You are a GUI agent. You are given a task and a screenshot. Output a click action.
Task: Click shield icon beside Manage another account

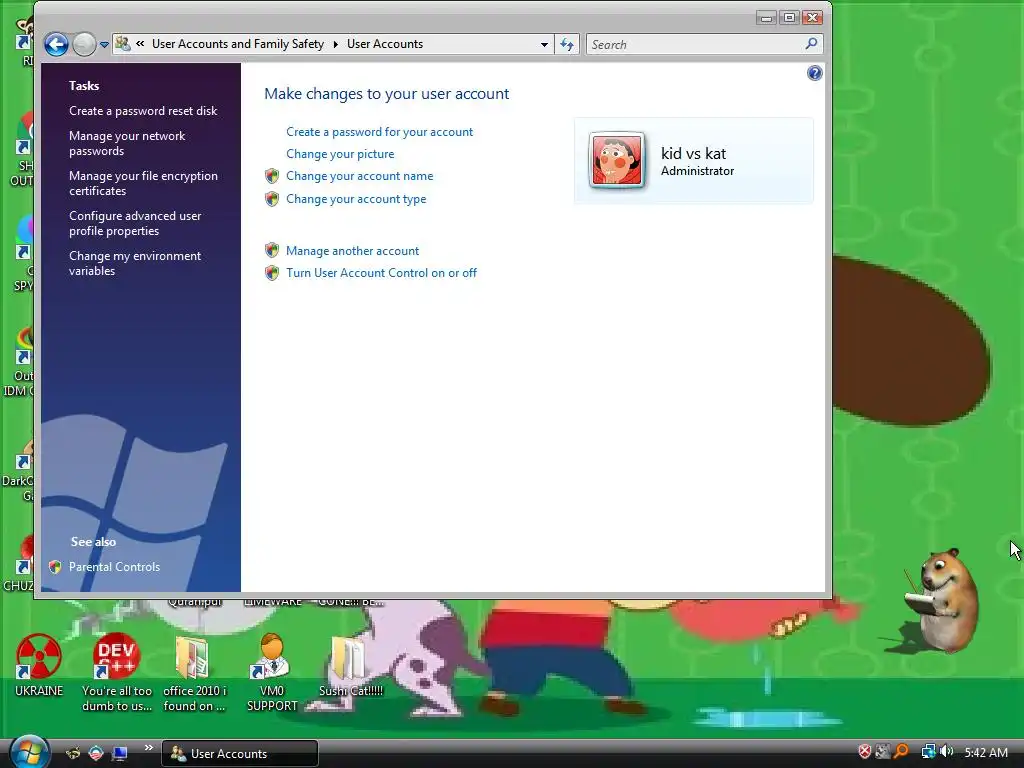click(272, 251)
